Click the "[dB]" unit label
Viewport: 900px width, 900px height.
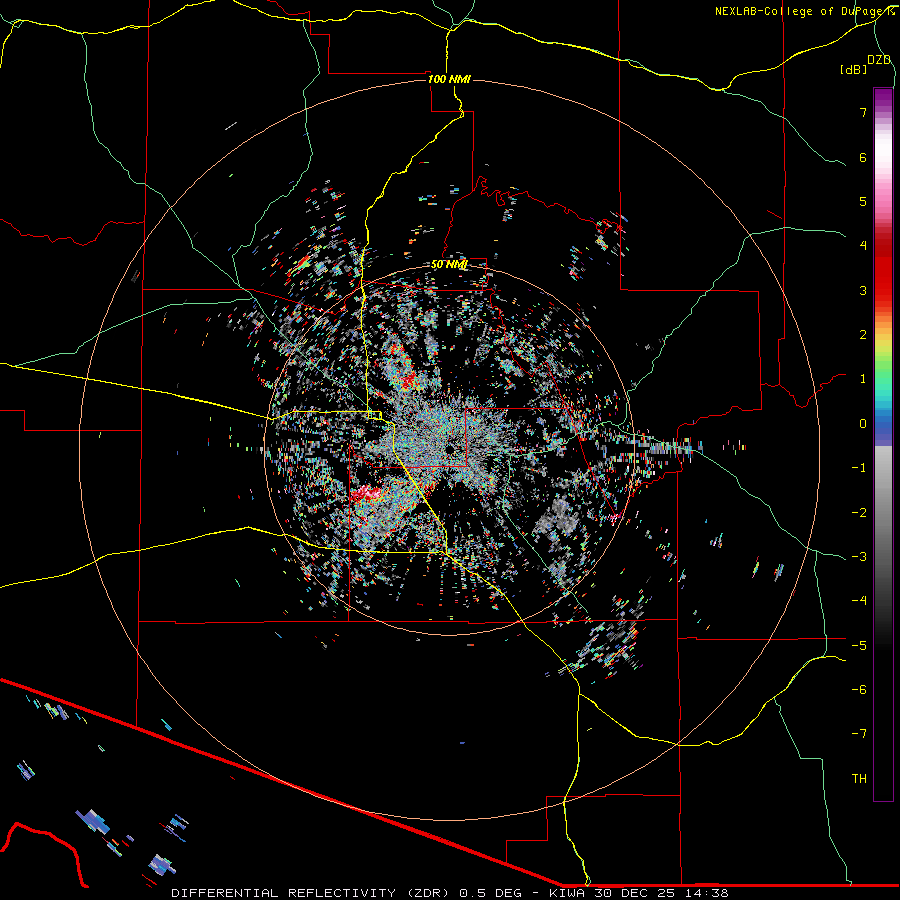[x=854, y=69]
